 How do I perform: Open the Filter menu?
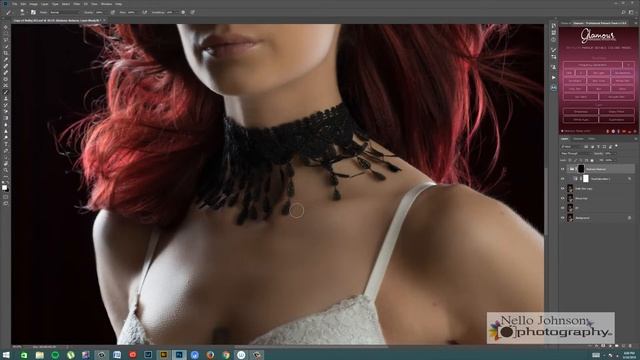(76, 4)
